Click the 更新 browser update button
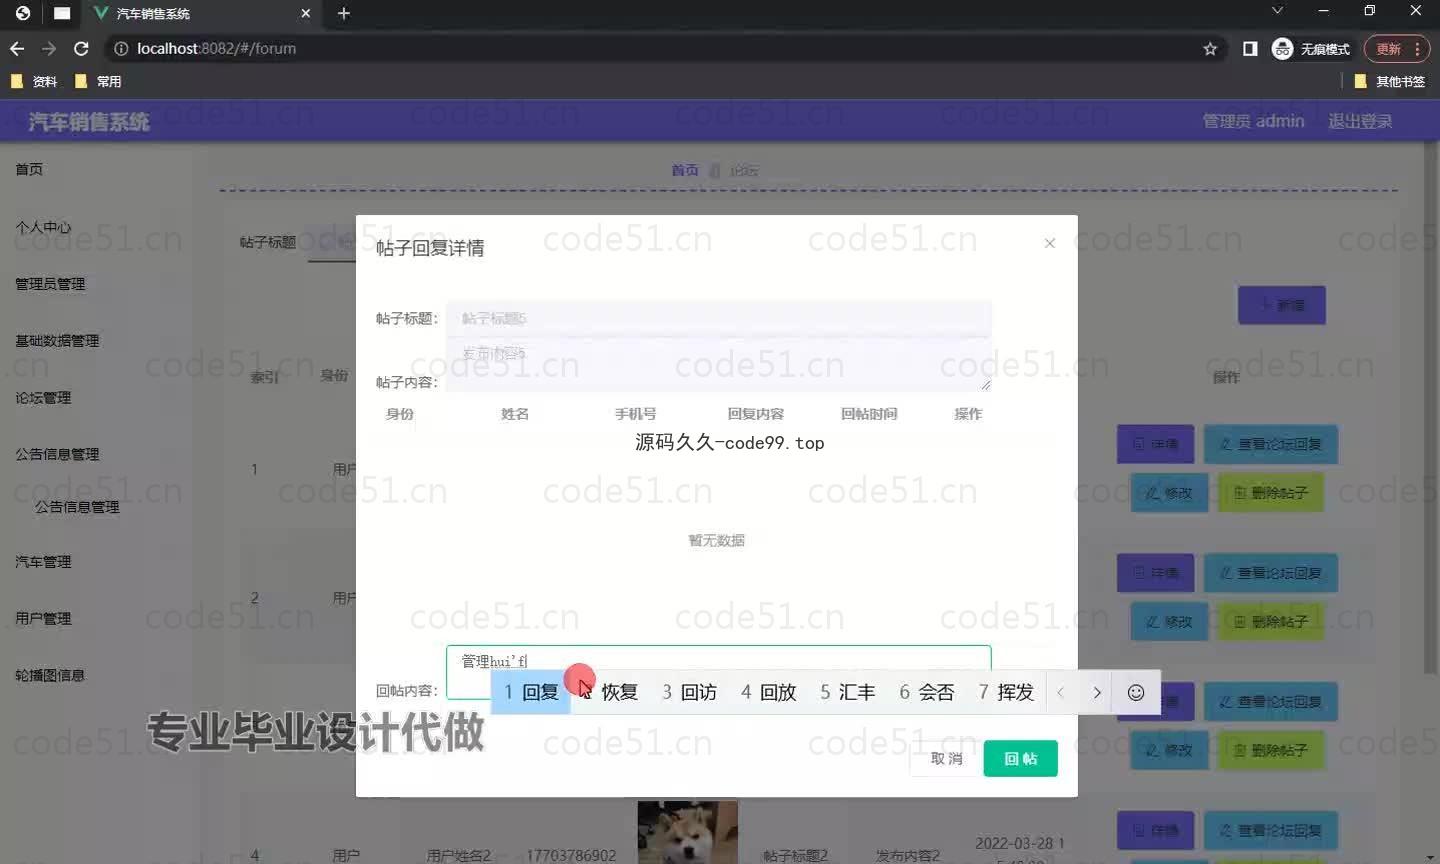The height and width of the screenshot is (864, 1440). (1395, 48)
